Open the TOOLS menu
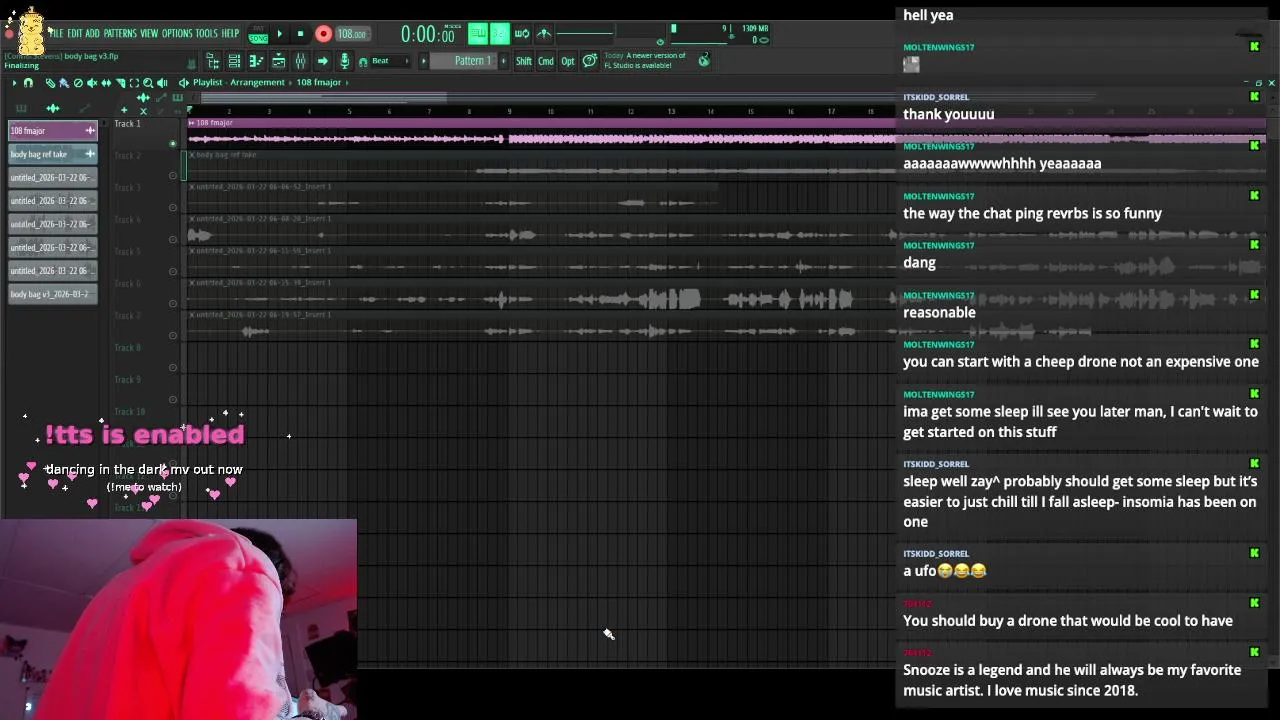1280x720 pixels. [206, 33]
